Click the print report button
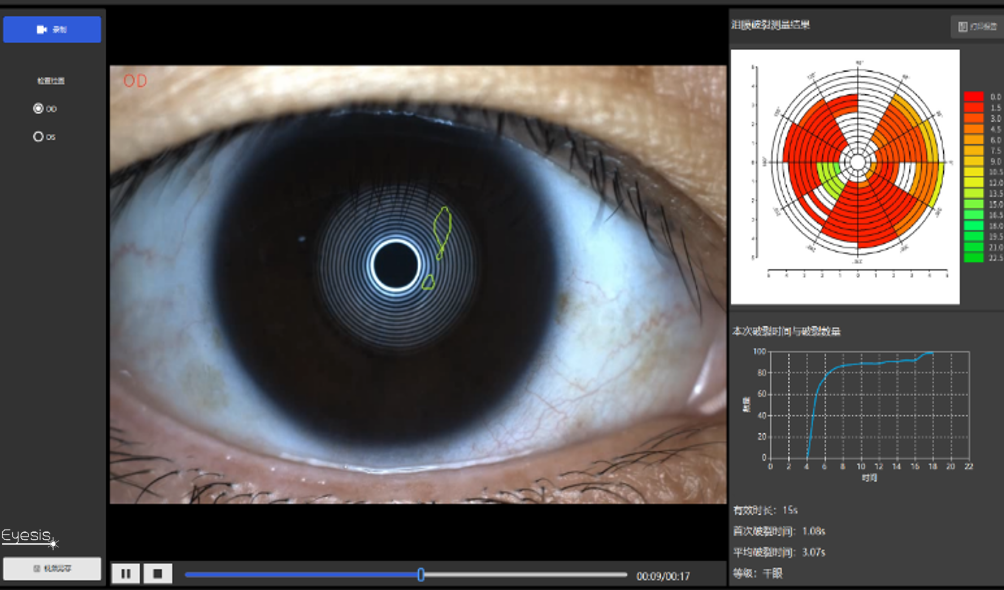Screen dimensions: 1004x590 point(977,27)
